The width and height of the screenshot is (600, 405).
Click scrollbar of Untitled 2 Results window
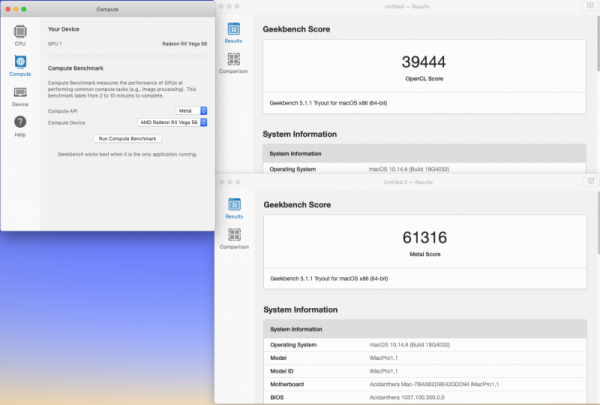tap(598, 222)
